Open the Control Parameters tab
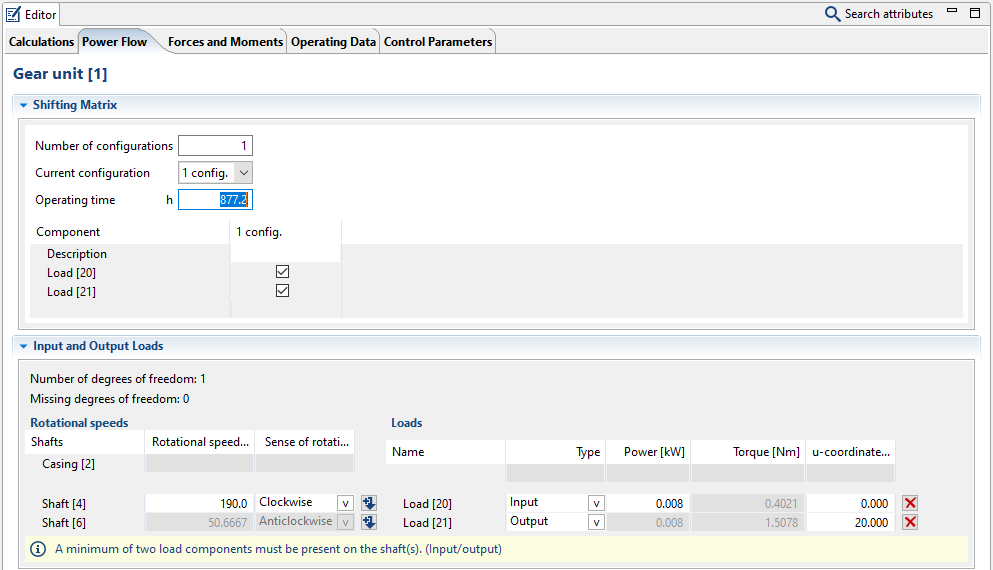Screen dimensions: 993x570 438,42
